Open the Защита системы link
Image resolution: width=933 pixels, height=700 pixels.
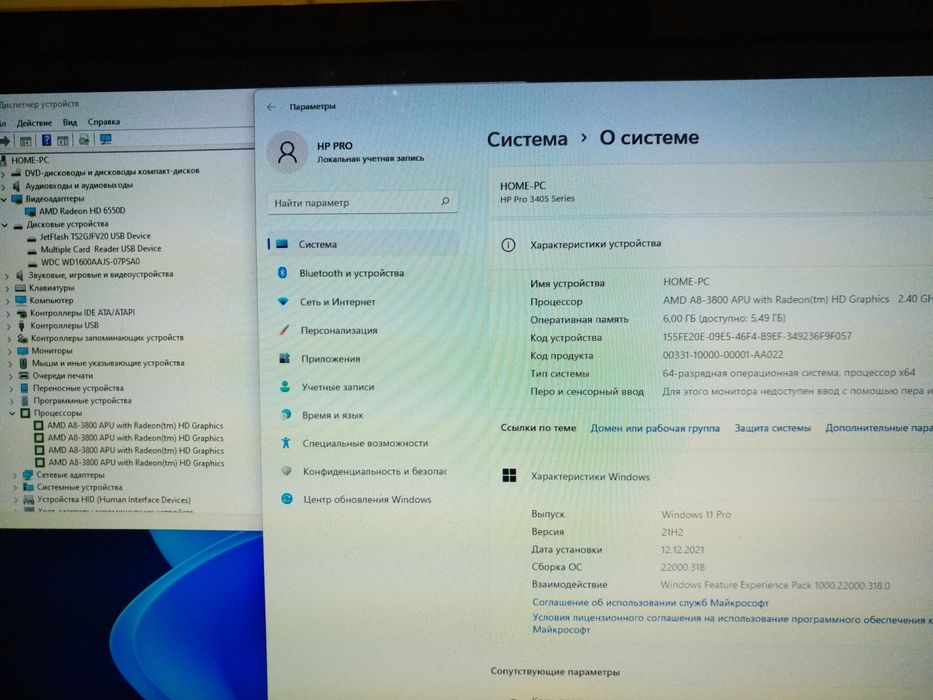772,427
